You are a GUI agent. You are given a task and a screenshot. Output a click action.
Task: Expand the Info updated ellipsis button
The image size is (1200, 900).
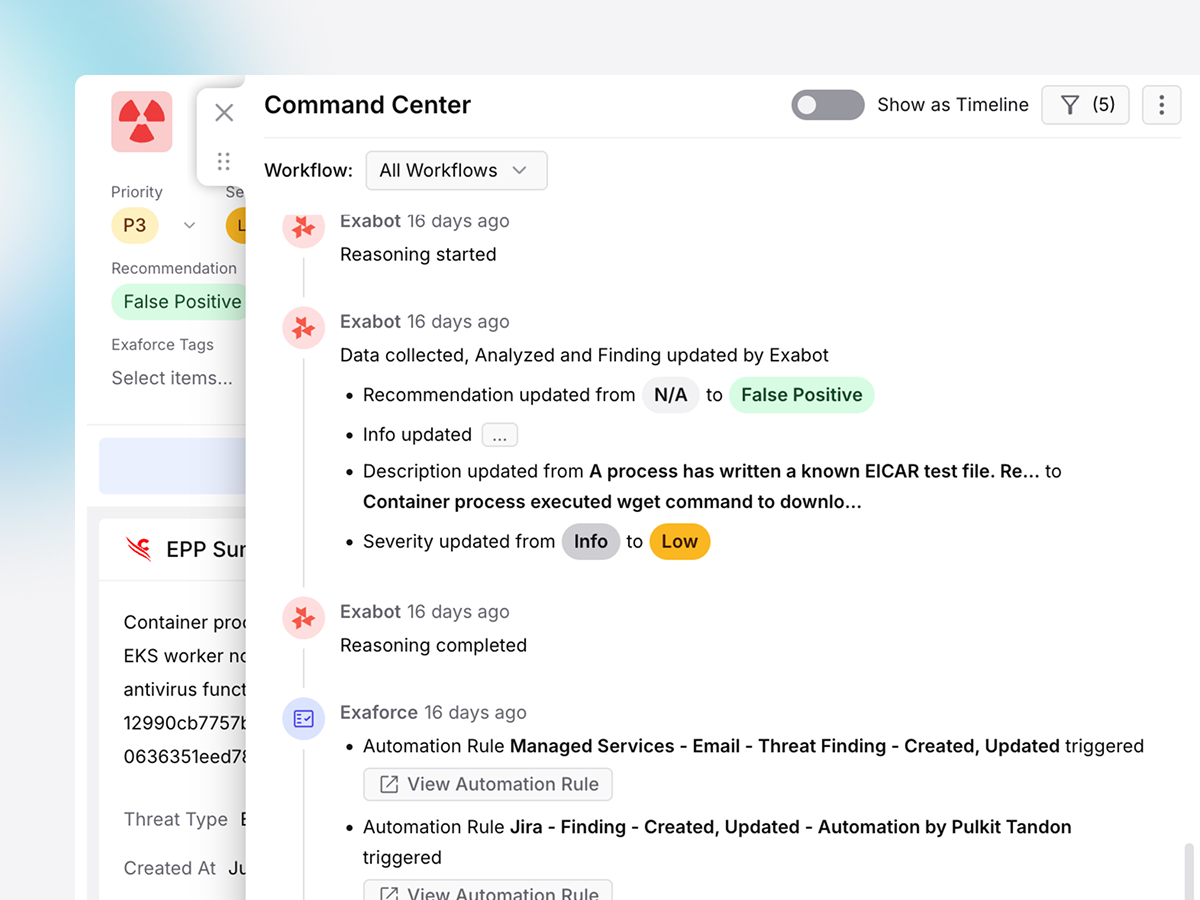[499, 435]
